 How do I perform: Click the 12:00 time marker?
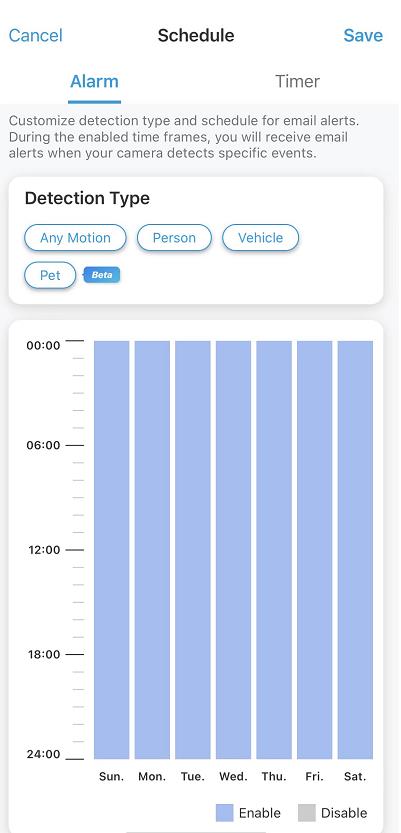45,550
